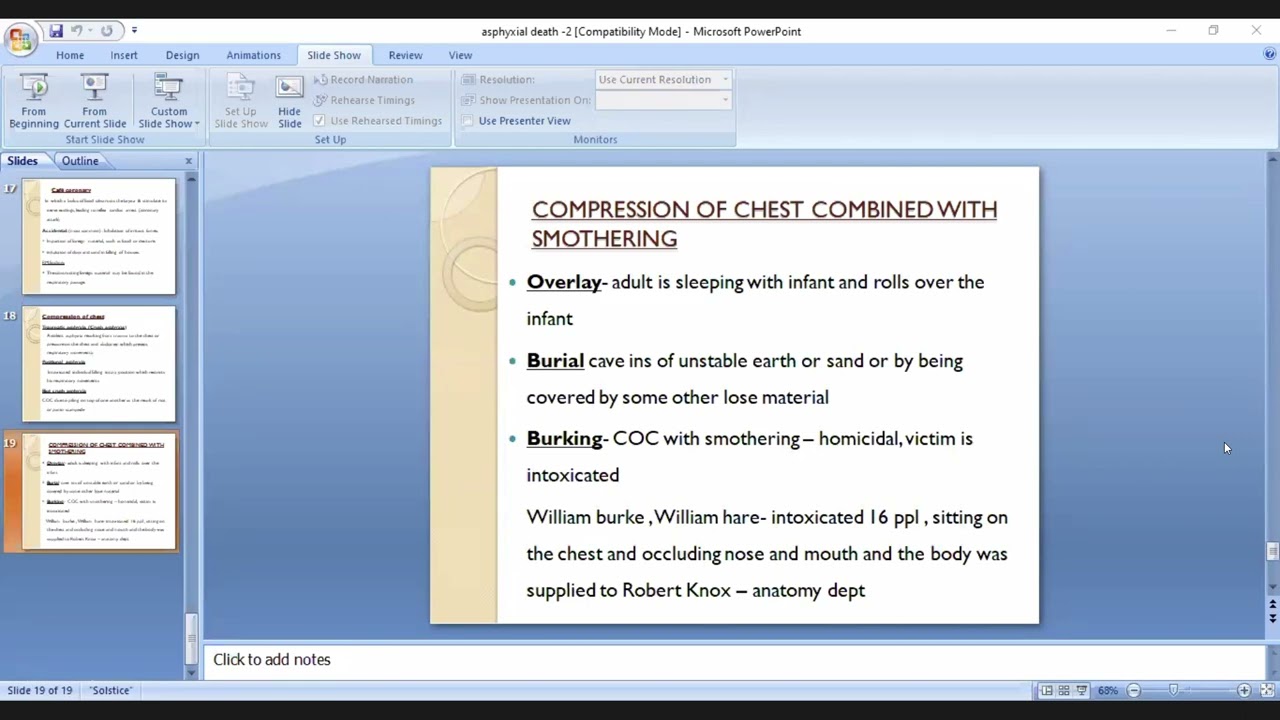The height and width of the screenshot is (720, 1280).
Task: Click the Set Up group label
Action: click(x=330, y=139)
